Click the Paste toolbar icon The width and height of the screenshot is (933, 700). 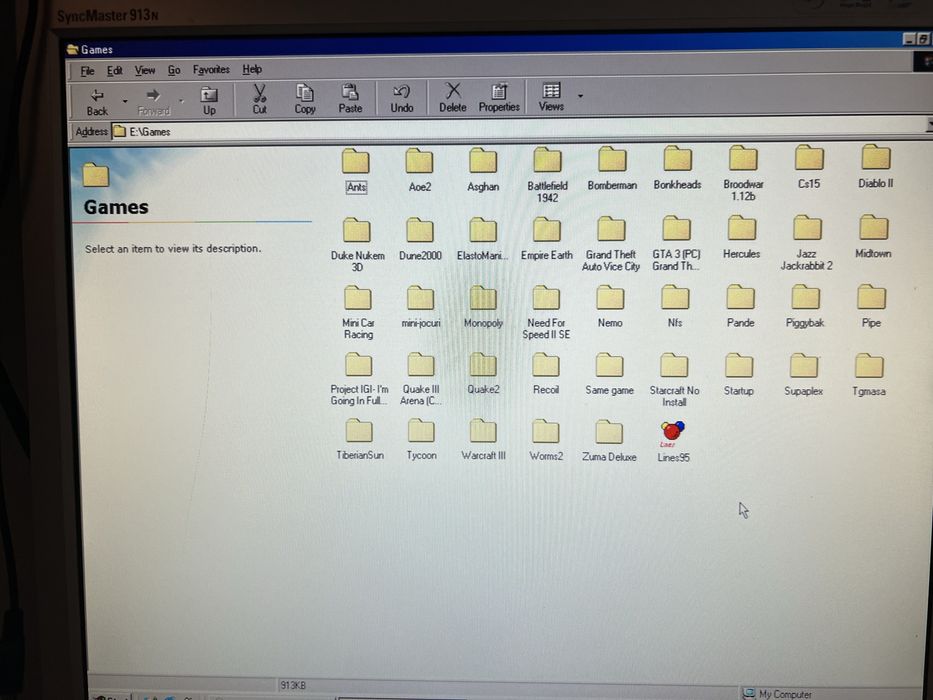tap(350, 99)
